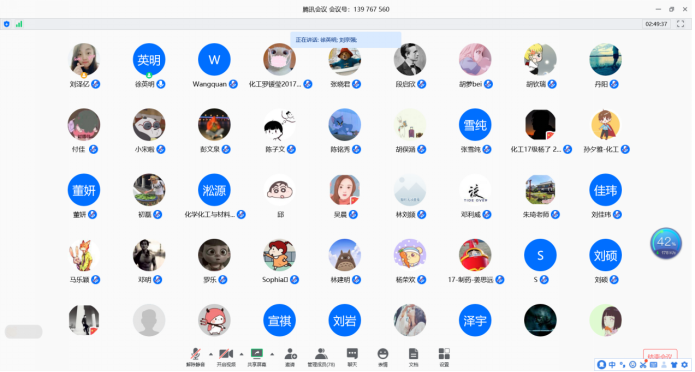Open the meeting security shield info

pyautogui.click(x=7, y=24)
